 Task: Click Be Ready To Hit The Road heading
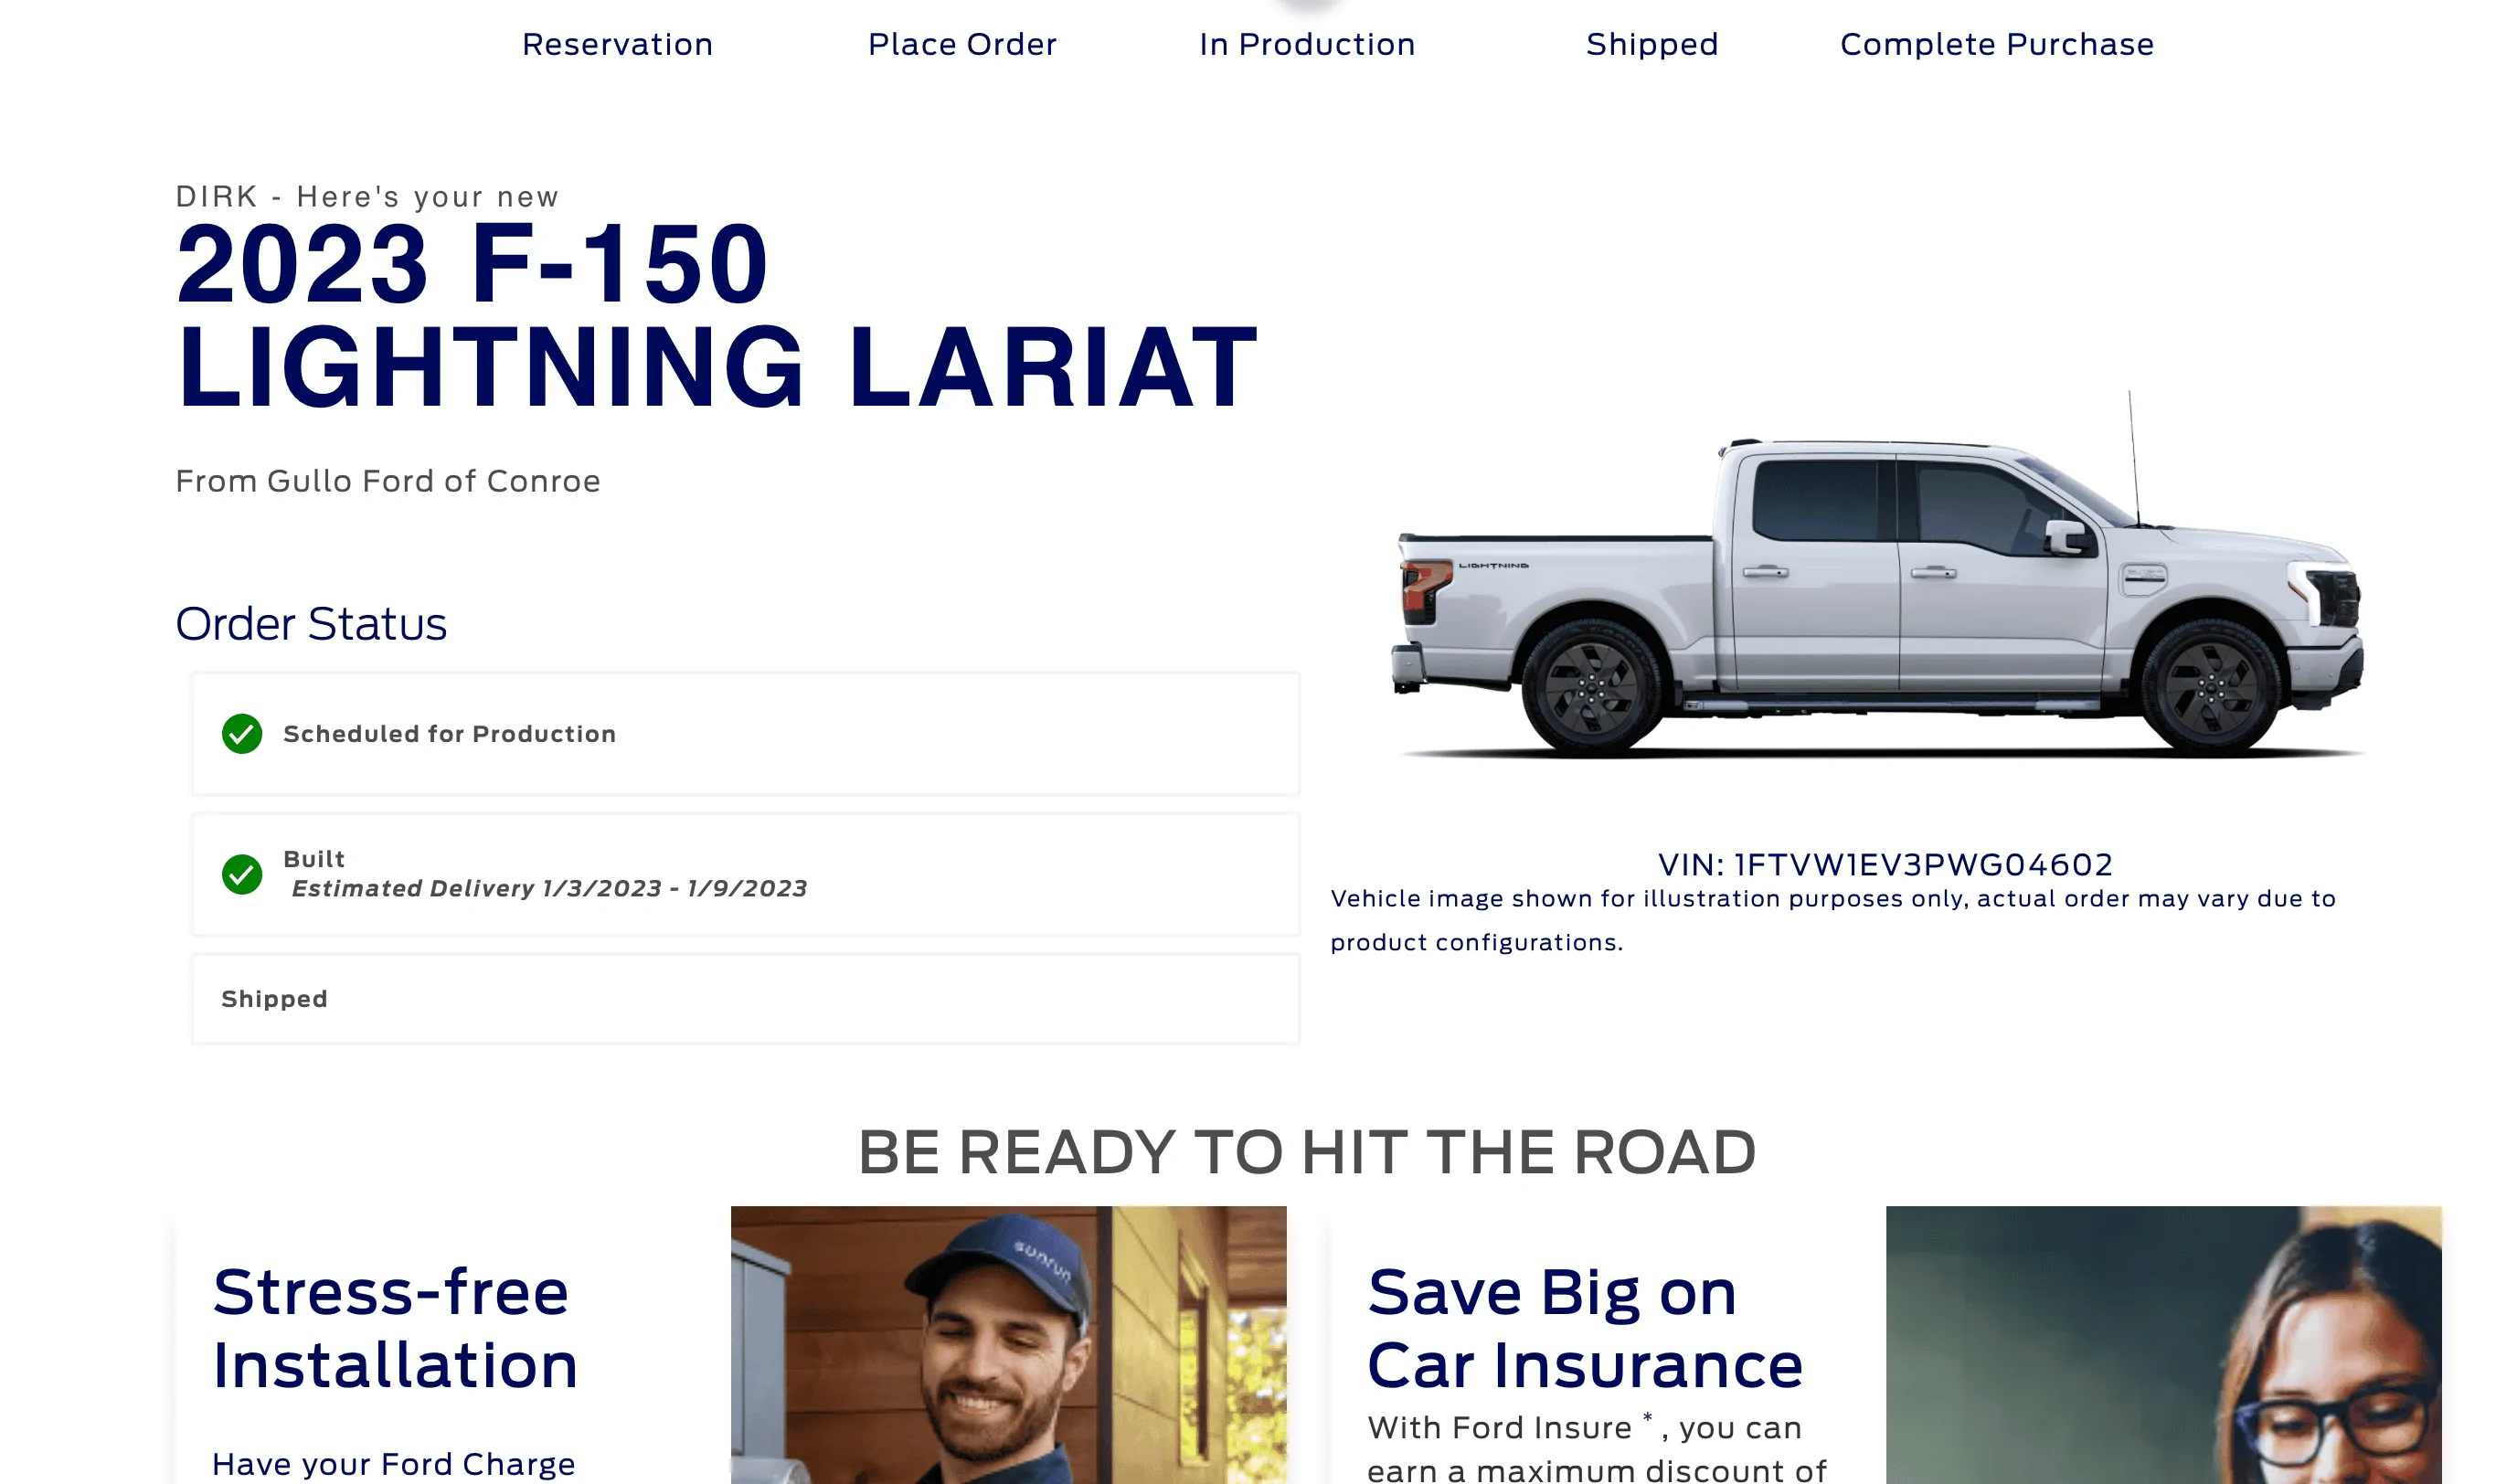coord(1306,1152)
